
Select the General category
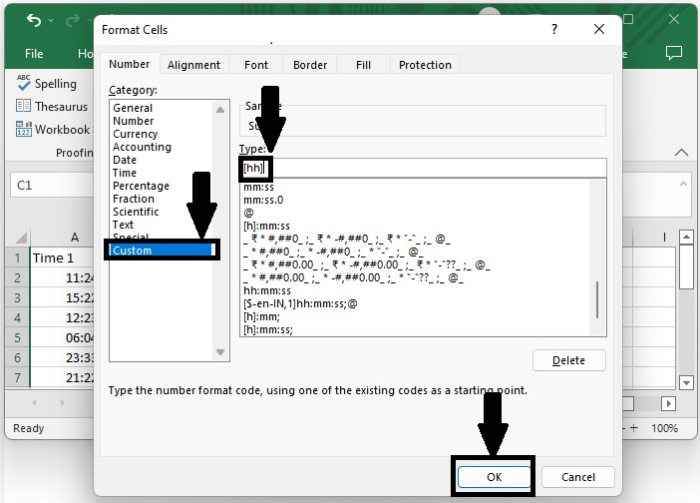click(133, 108)
